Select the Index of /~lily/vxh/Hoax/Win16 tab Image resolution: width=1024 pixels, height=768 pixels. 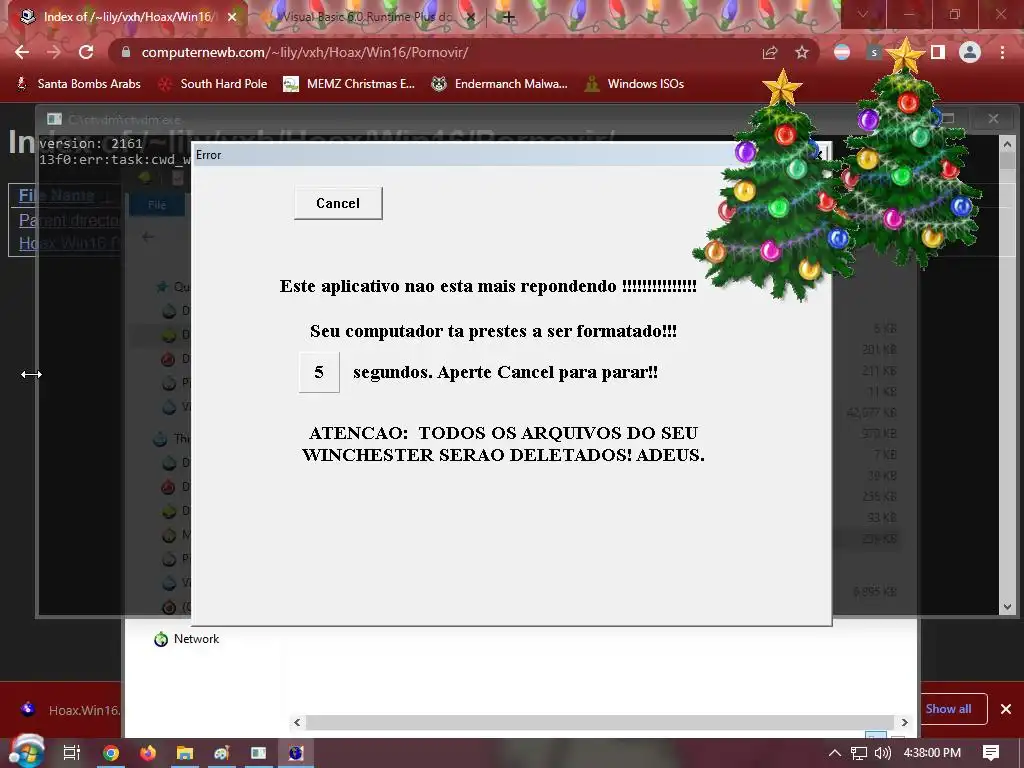click(127, 17)
